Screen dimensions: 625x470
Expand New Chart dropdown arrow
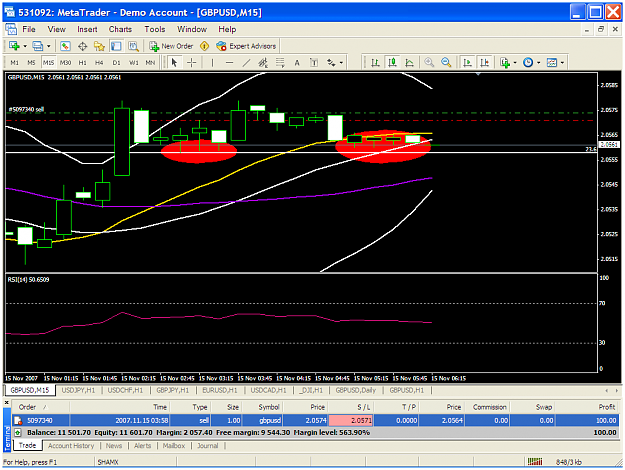click(x=25, y=46)
